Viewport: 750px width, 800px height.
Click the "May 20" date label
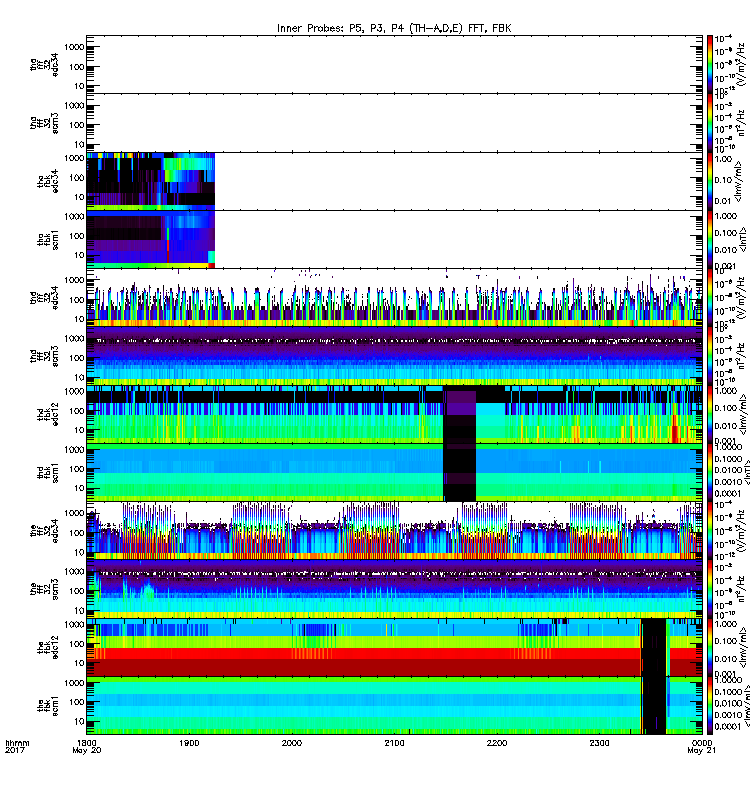click(x=87, y=751)
